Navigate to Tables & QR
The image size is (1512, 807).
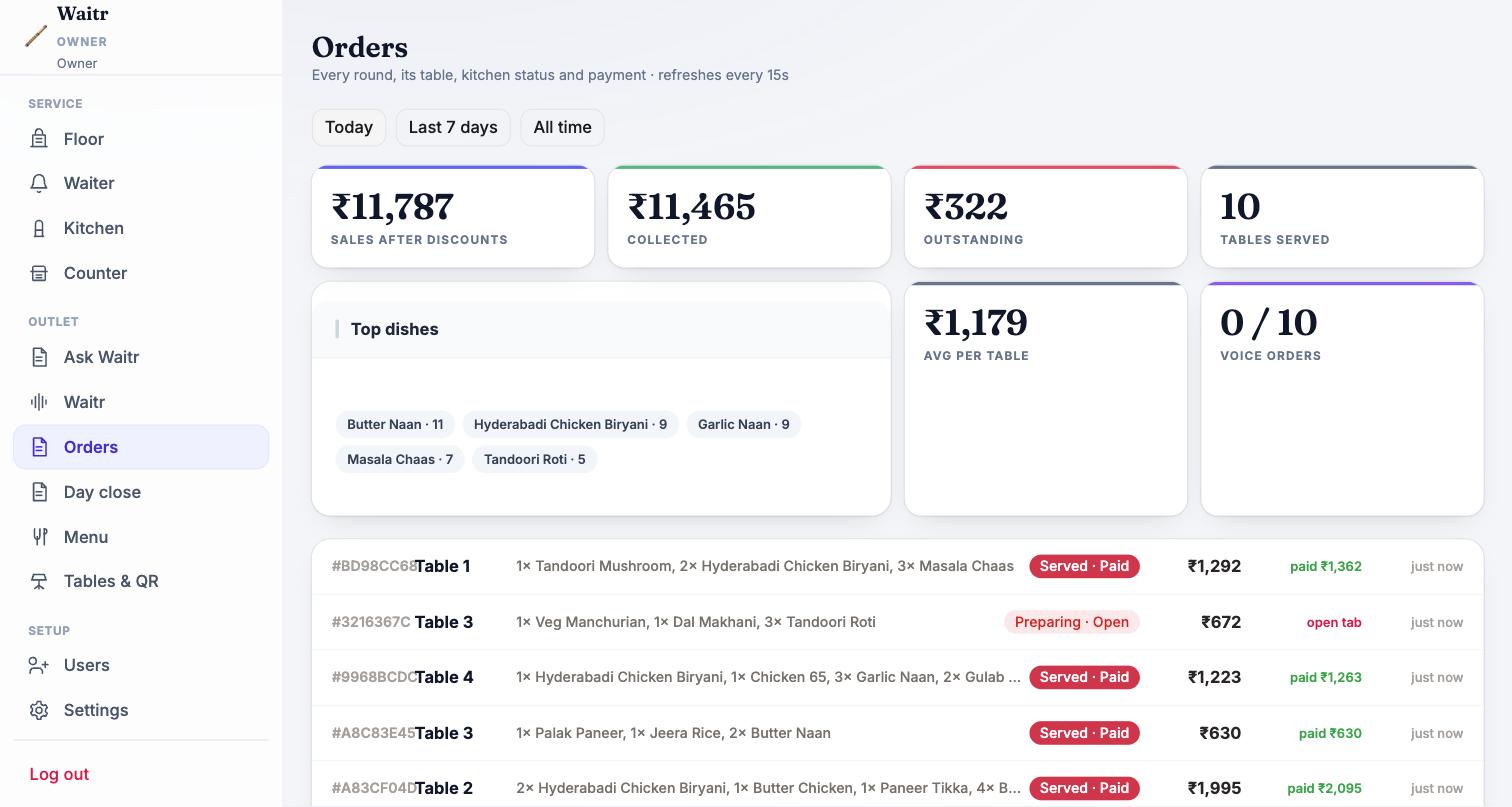coord(141,581)
